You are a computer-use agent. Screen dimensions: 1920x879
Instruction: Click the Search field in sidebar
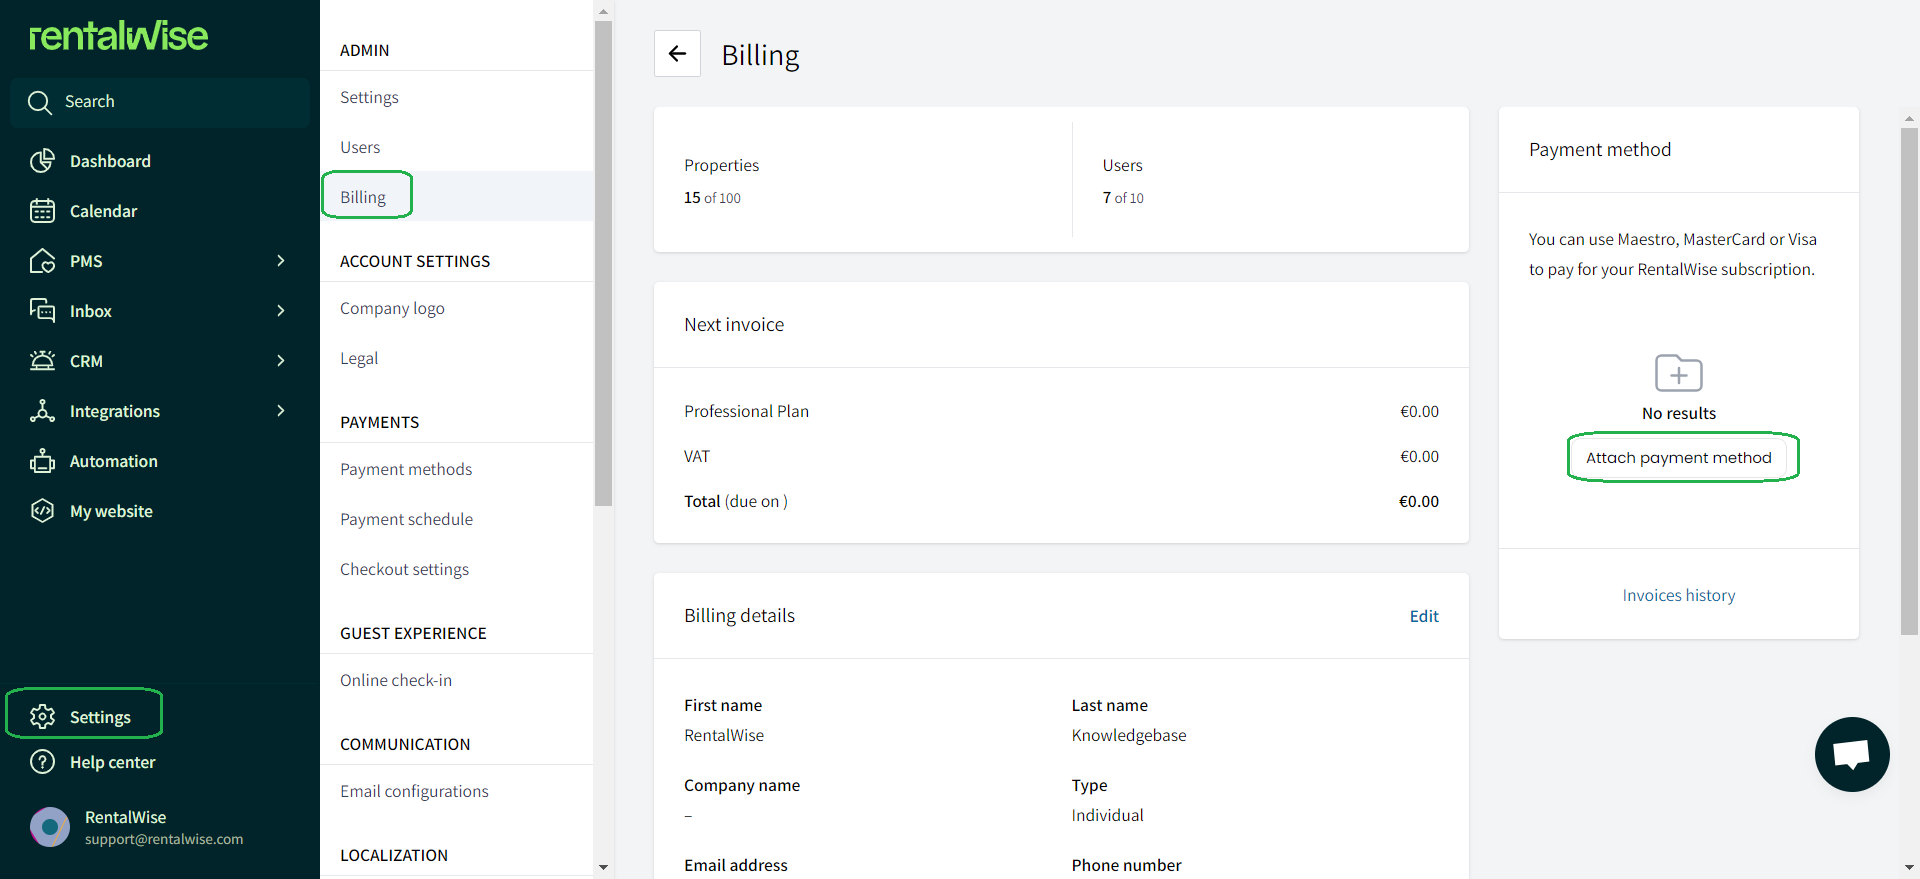160,102
